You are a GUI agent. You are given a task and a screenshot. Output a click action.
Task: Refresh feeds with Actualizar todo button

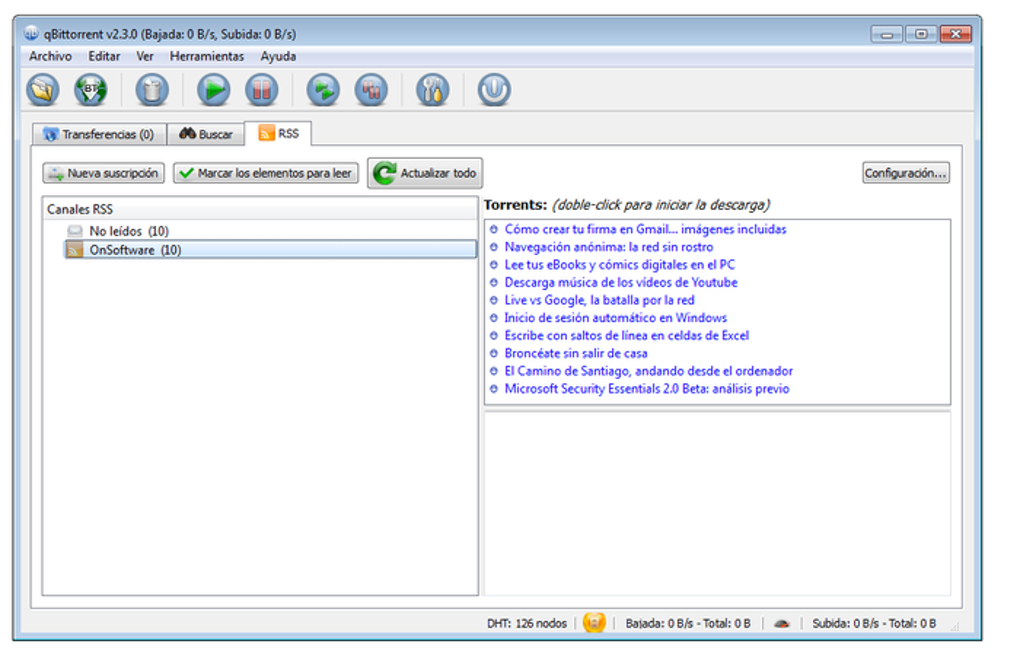[425, 173]
